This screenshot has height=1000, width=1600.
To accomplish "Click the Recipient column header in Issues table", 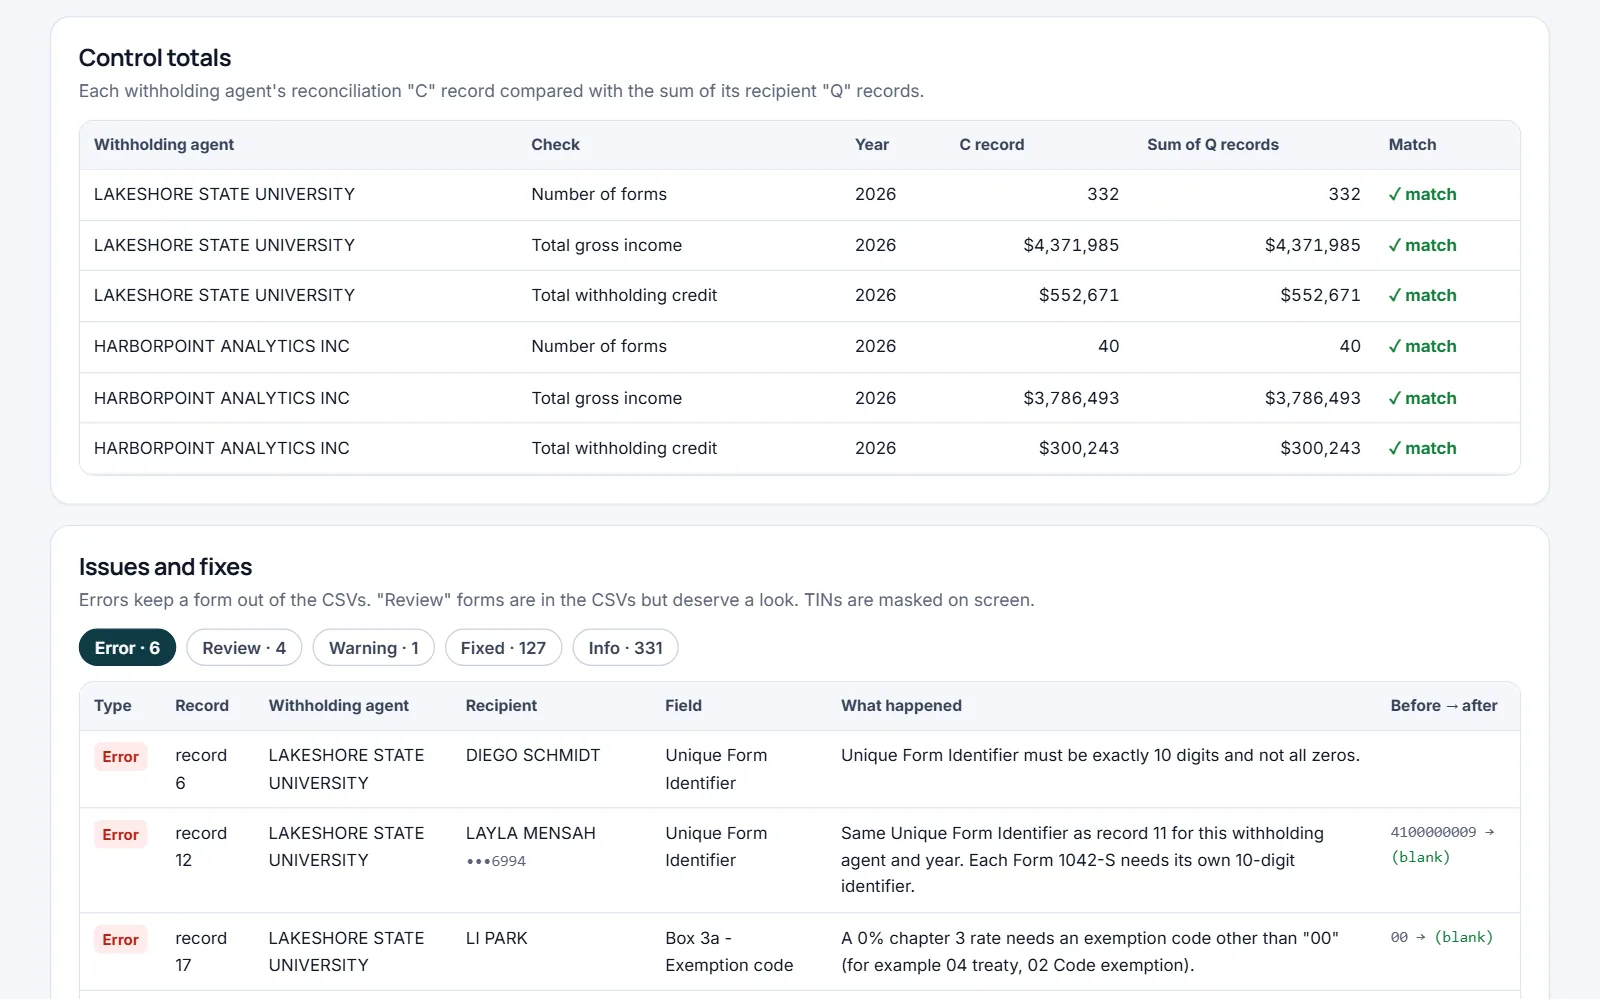I will coord(501,706).
